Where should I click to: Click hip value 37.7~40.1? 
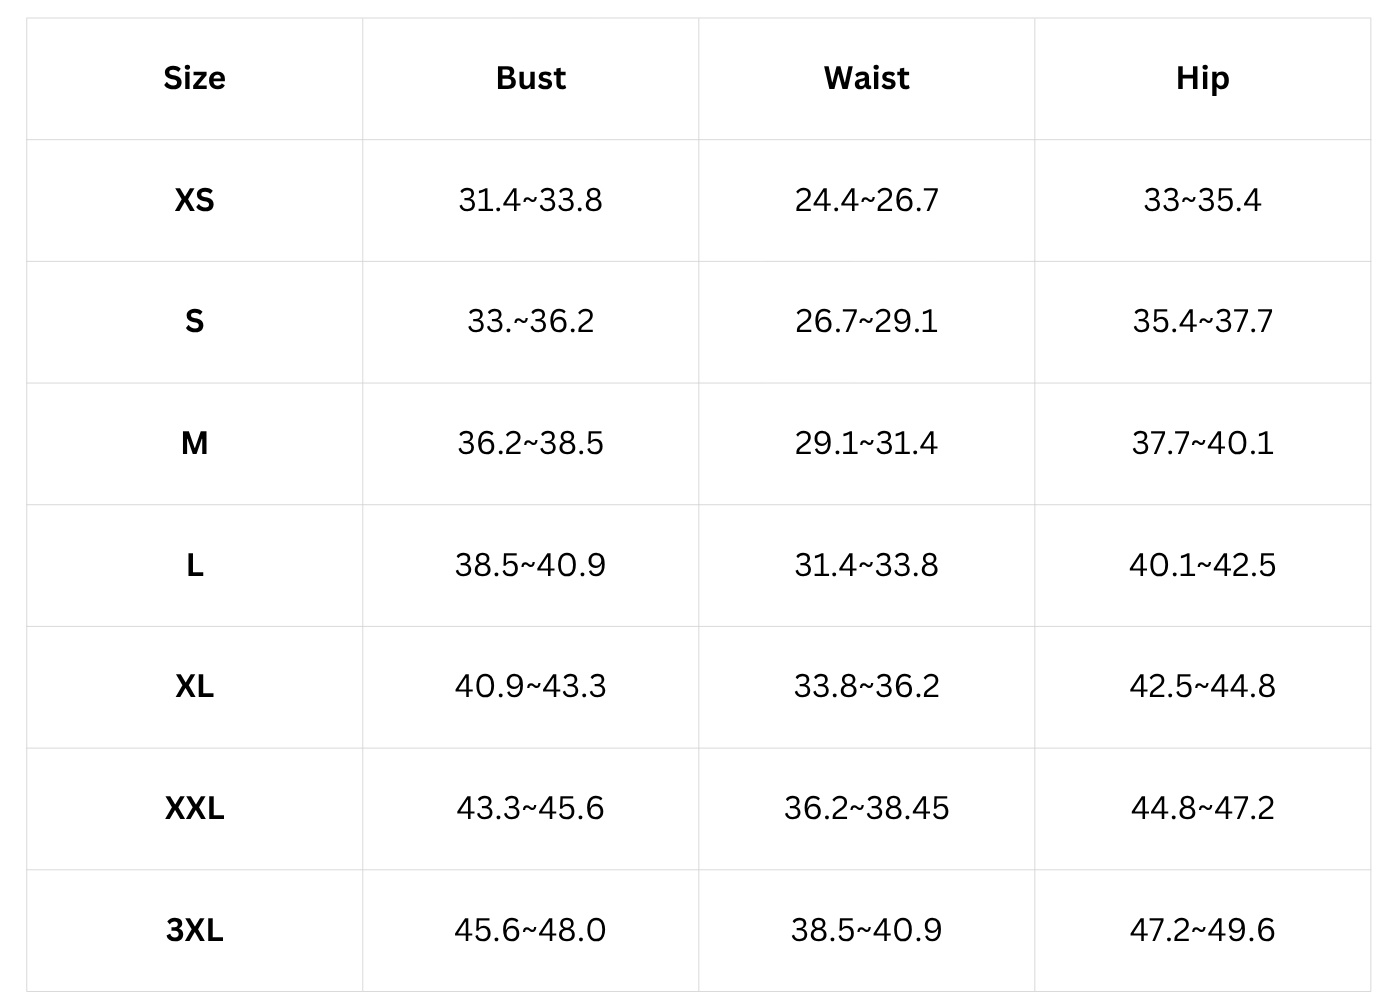[x=1202, y=443]
